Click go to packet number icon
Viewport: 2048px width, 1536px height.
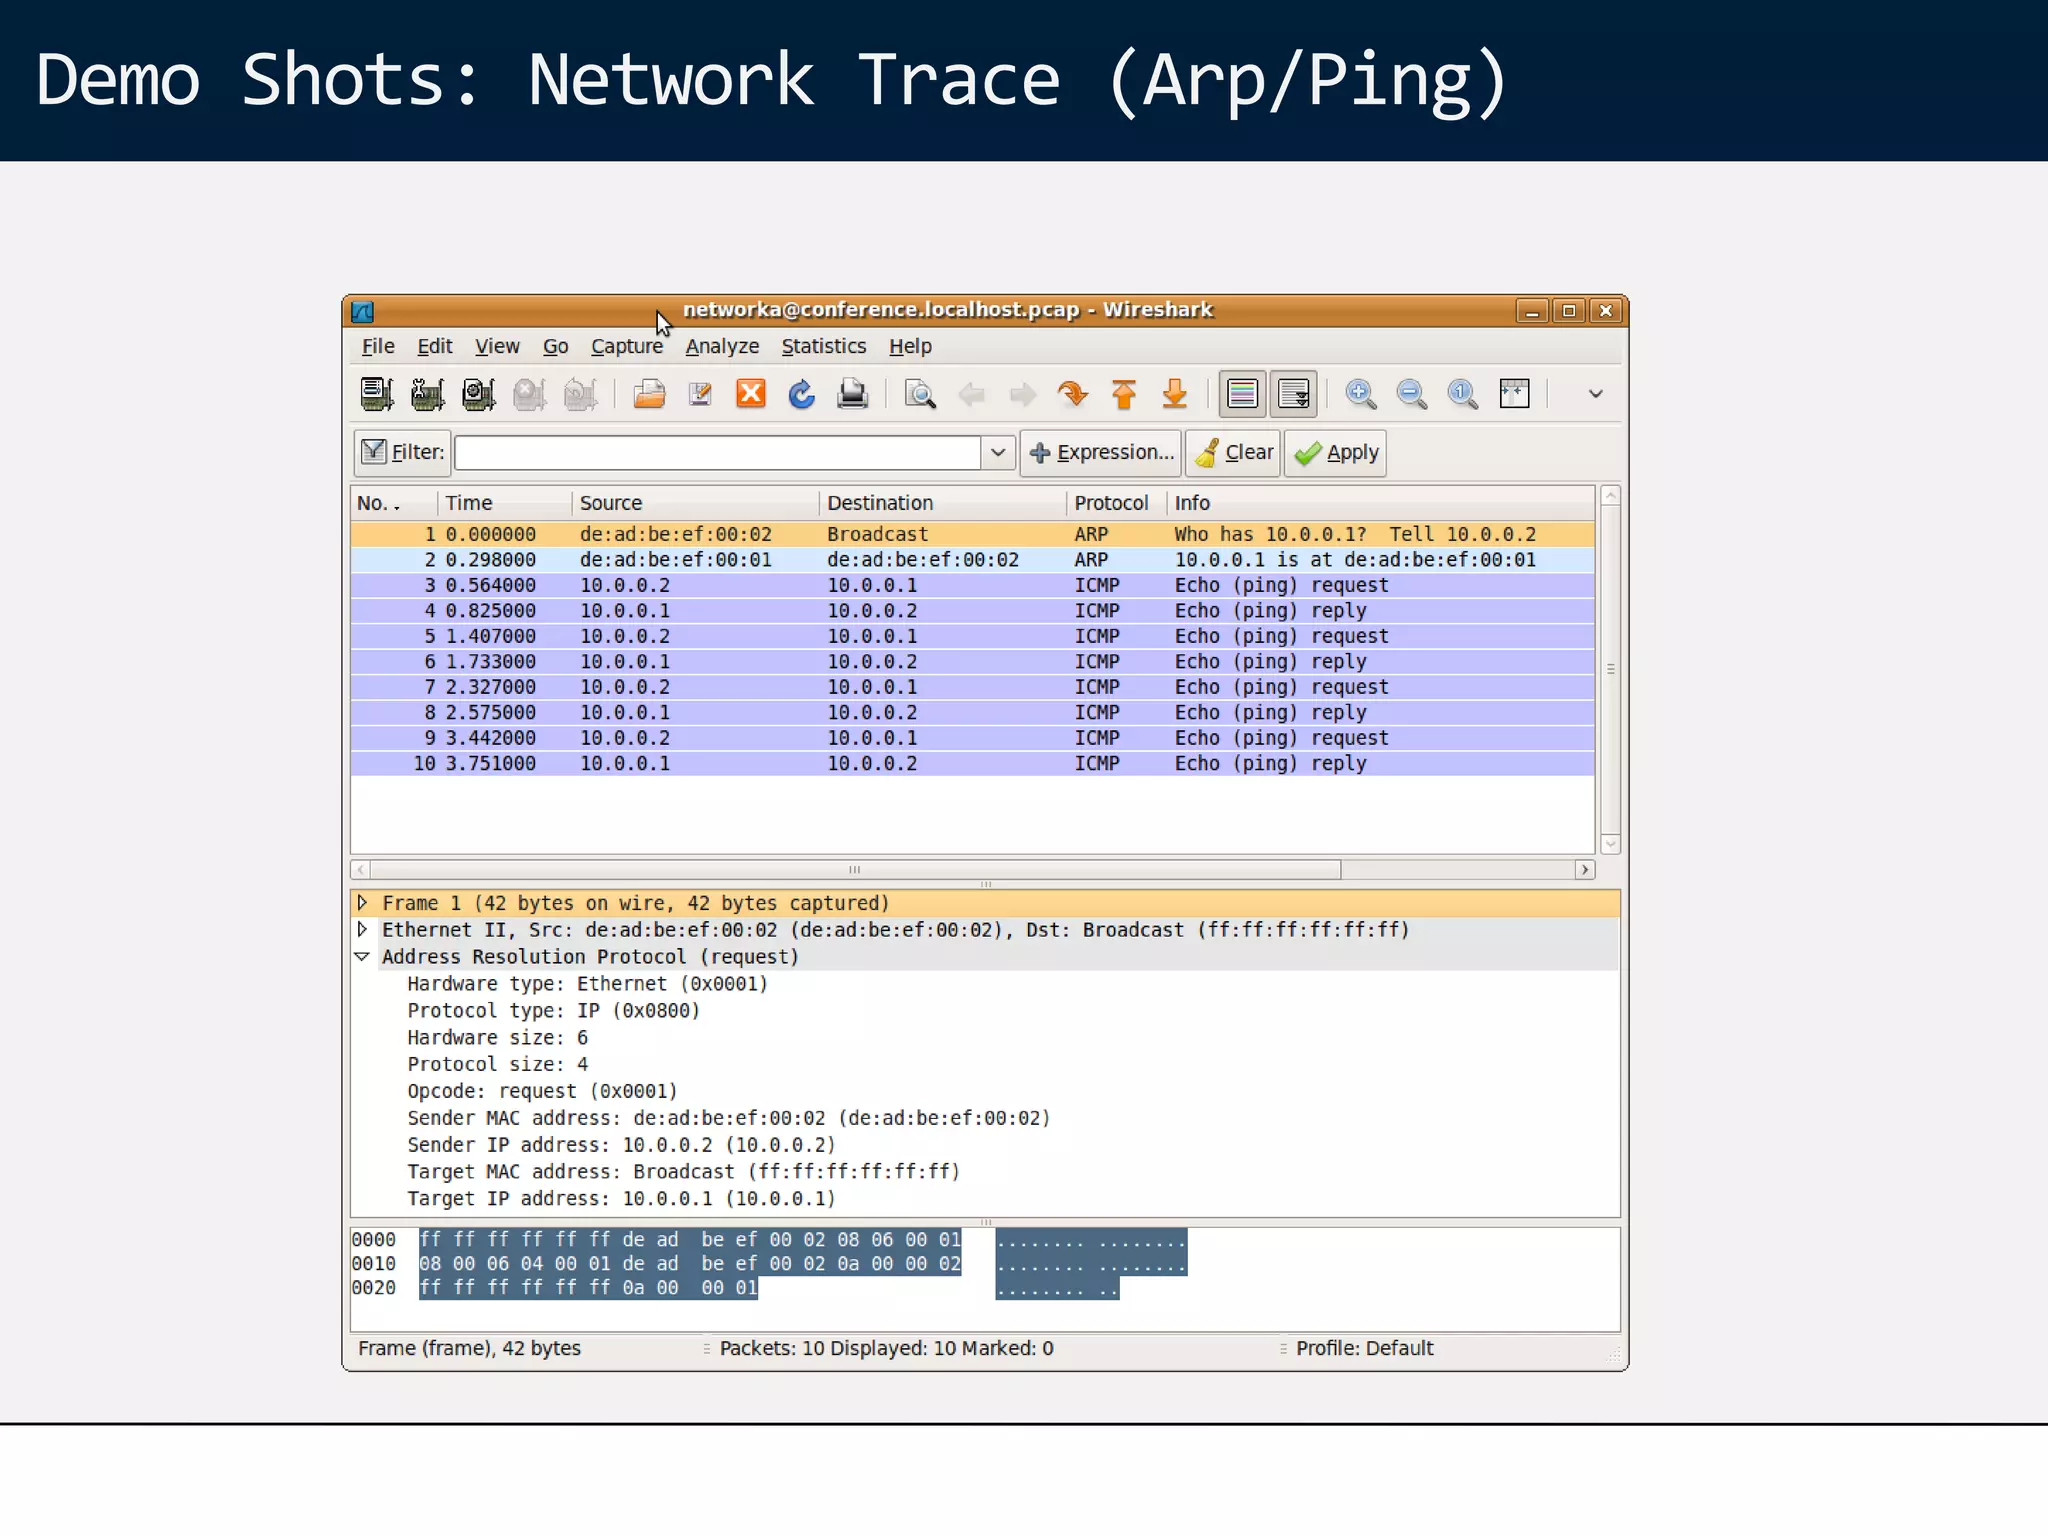(1073, 394)
